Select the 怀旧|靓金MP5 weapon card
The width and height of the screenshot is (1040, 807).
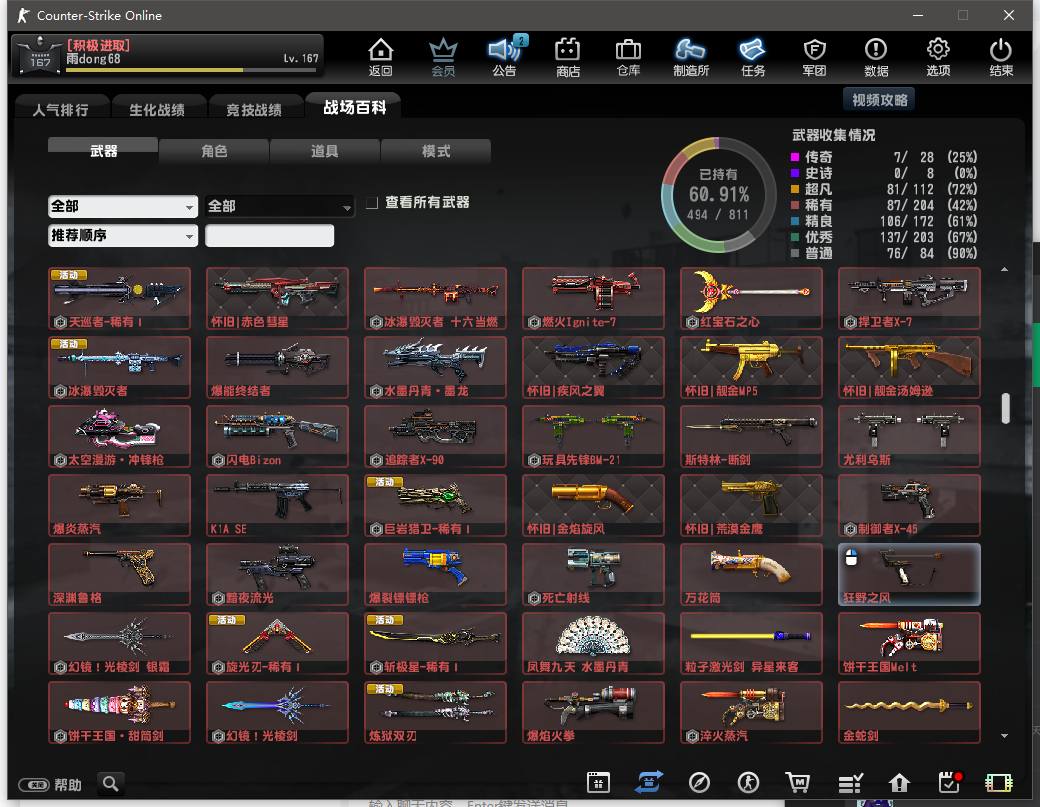(x=751, y=367)
